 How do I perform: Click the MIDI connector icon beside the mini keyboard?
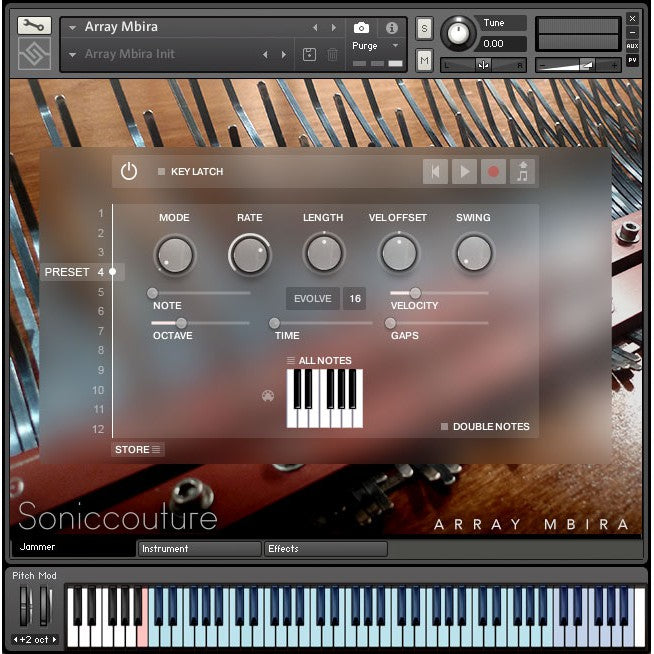[x=268, y=395]
